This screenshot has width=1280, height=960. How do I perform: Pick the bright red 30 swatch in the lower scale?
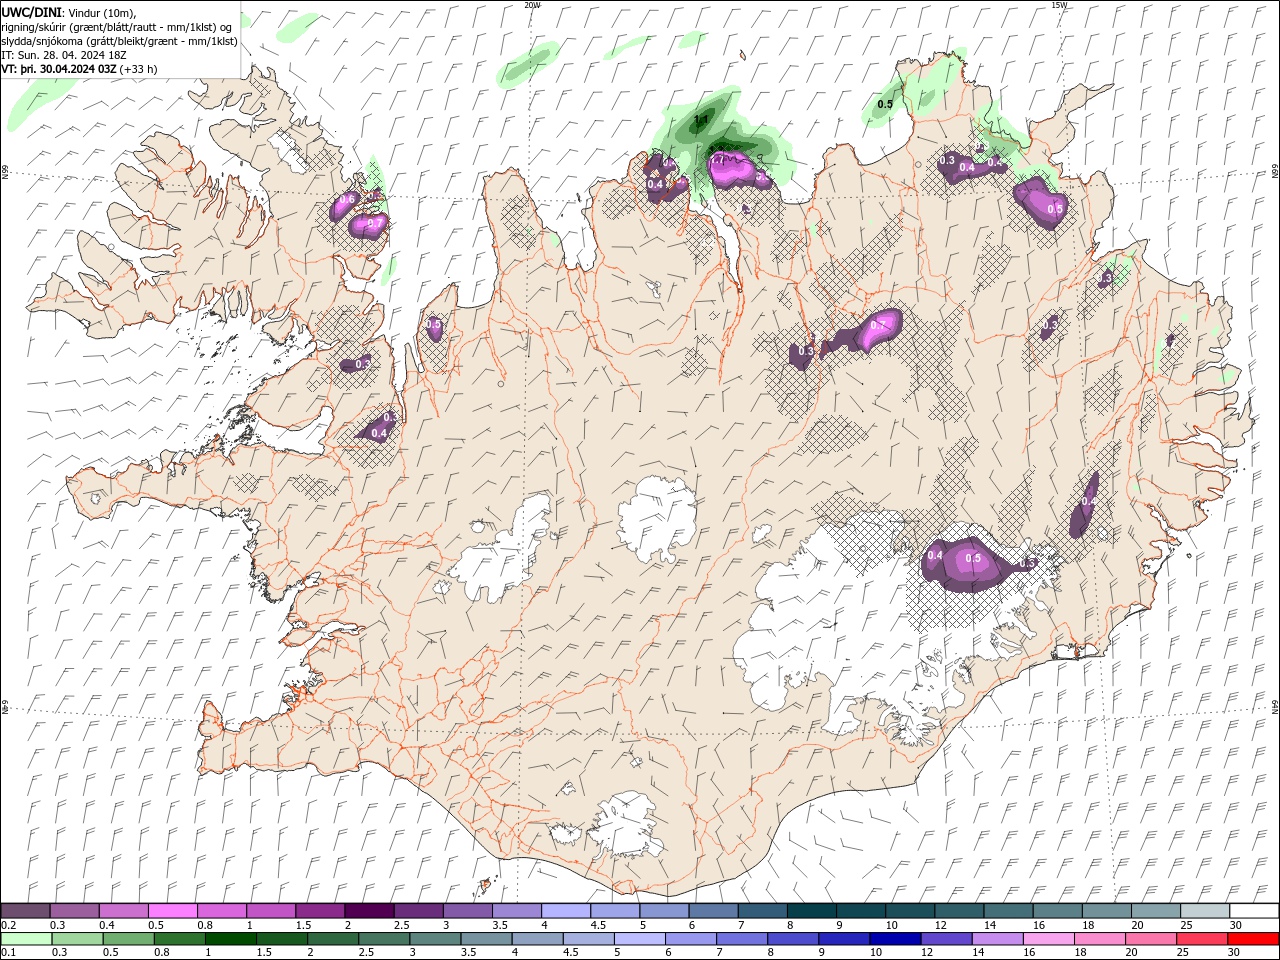pyautogui.click(x=1252, y=939)
